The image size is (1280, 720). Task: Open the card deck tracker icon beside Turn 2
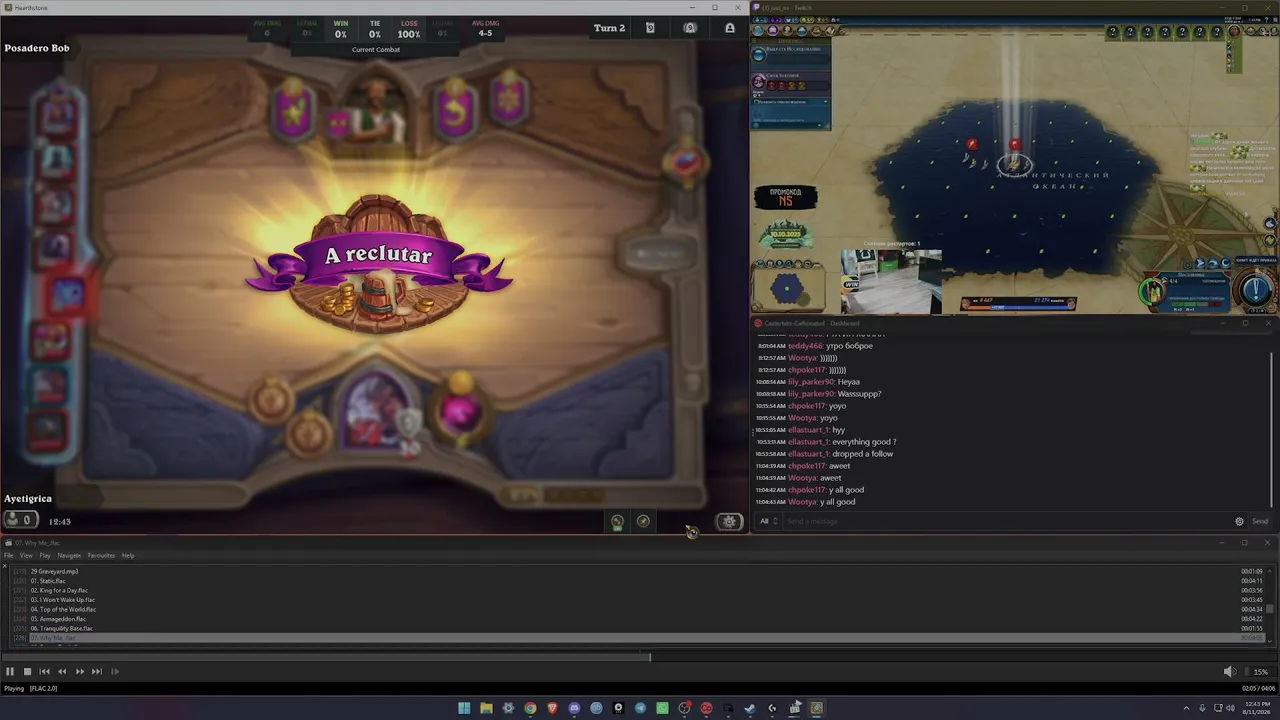click(x=650, y=28)
